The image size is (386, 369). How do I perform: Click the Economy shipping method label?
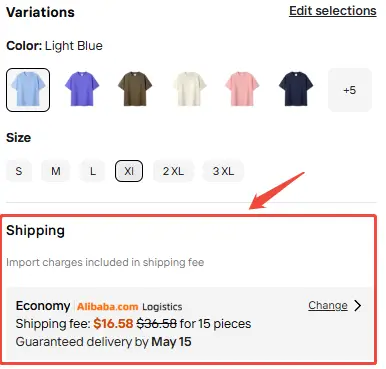coord(43,306)
